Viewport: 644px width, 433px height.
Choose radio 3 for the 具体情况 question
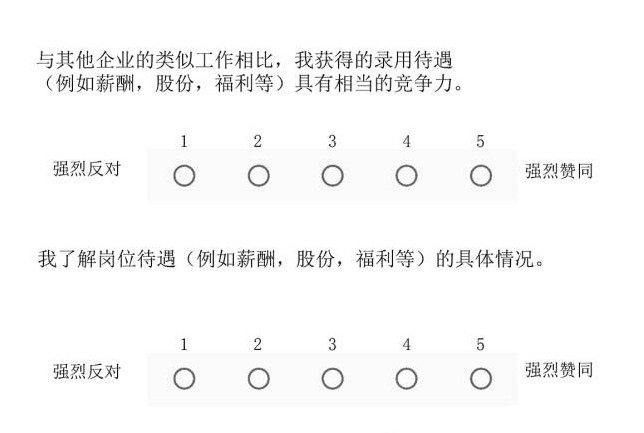coord(332,379)
